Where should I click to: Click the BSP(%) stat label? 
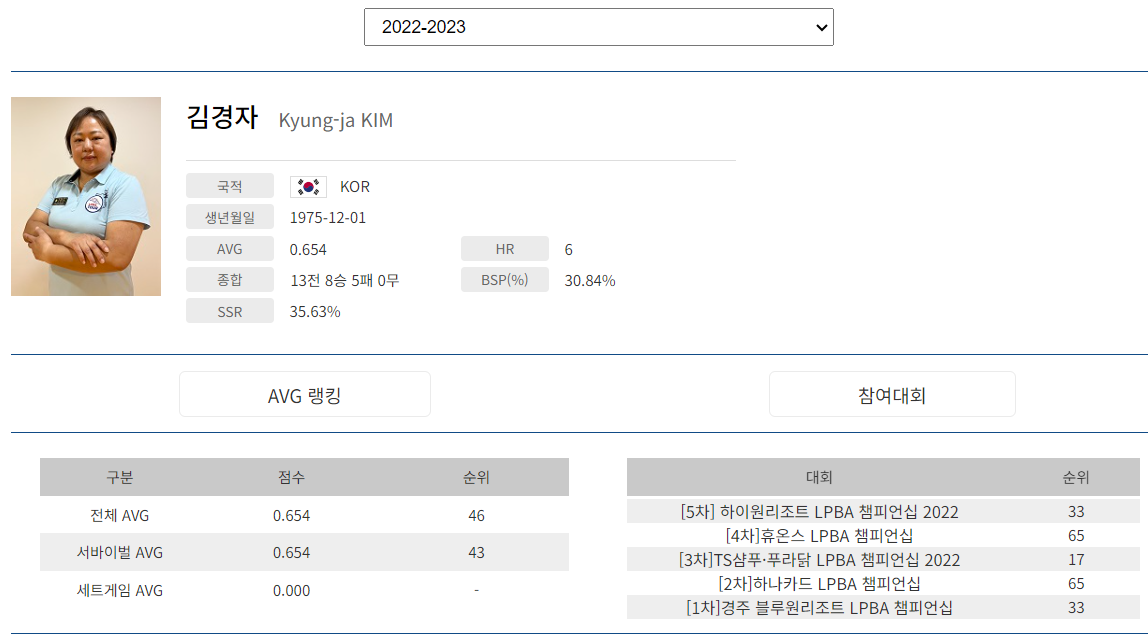click(x=504, y=280)
